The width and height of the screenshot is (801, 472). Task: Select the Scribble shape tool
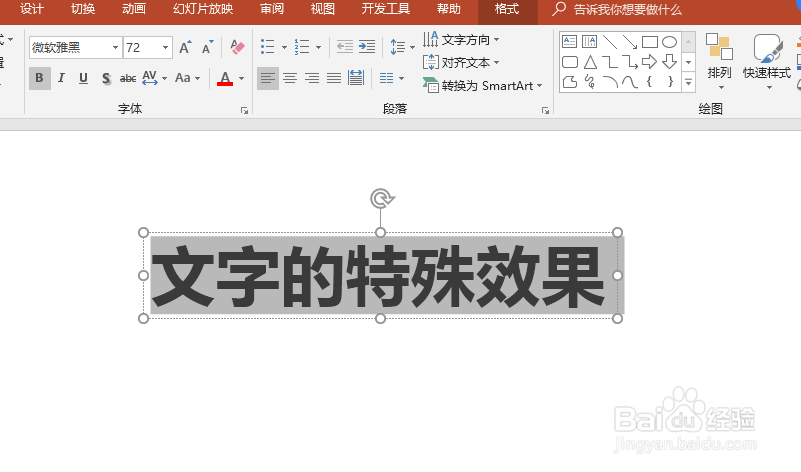[590, 82]
